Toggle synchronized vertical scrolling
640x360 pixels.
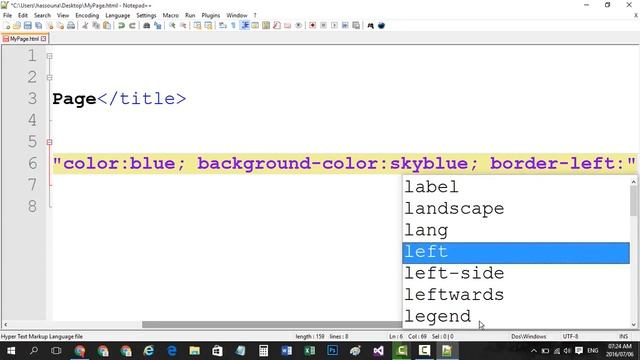click(197, 26)
